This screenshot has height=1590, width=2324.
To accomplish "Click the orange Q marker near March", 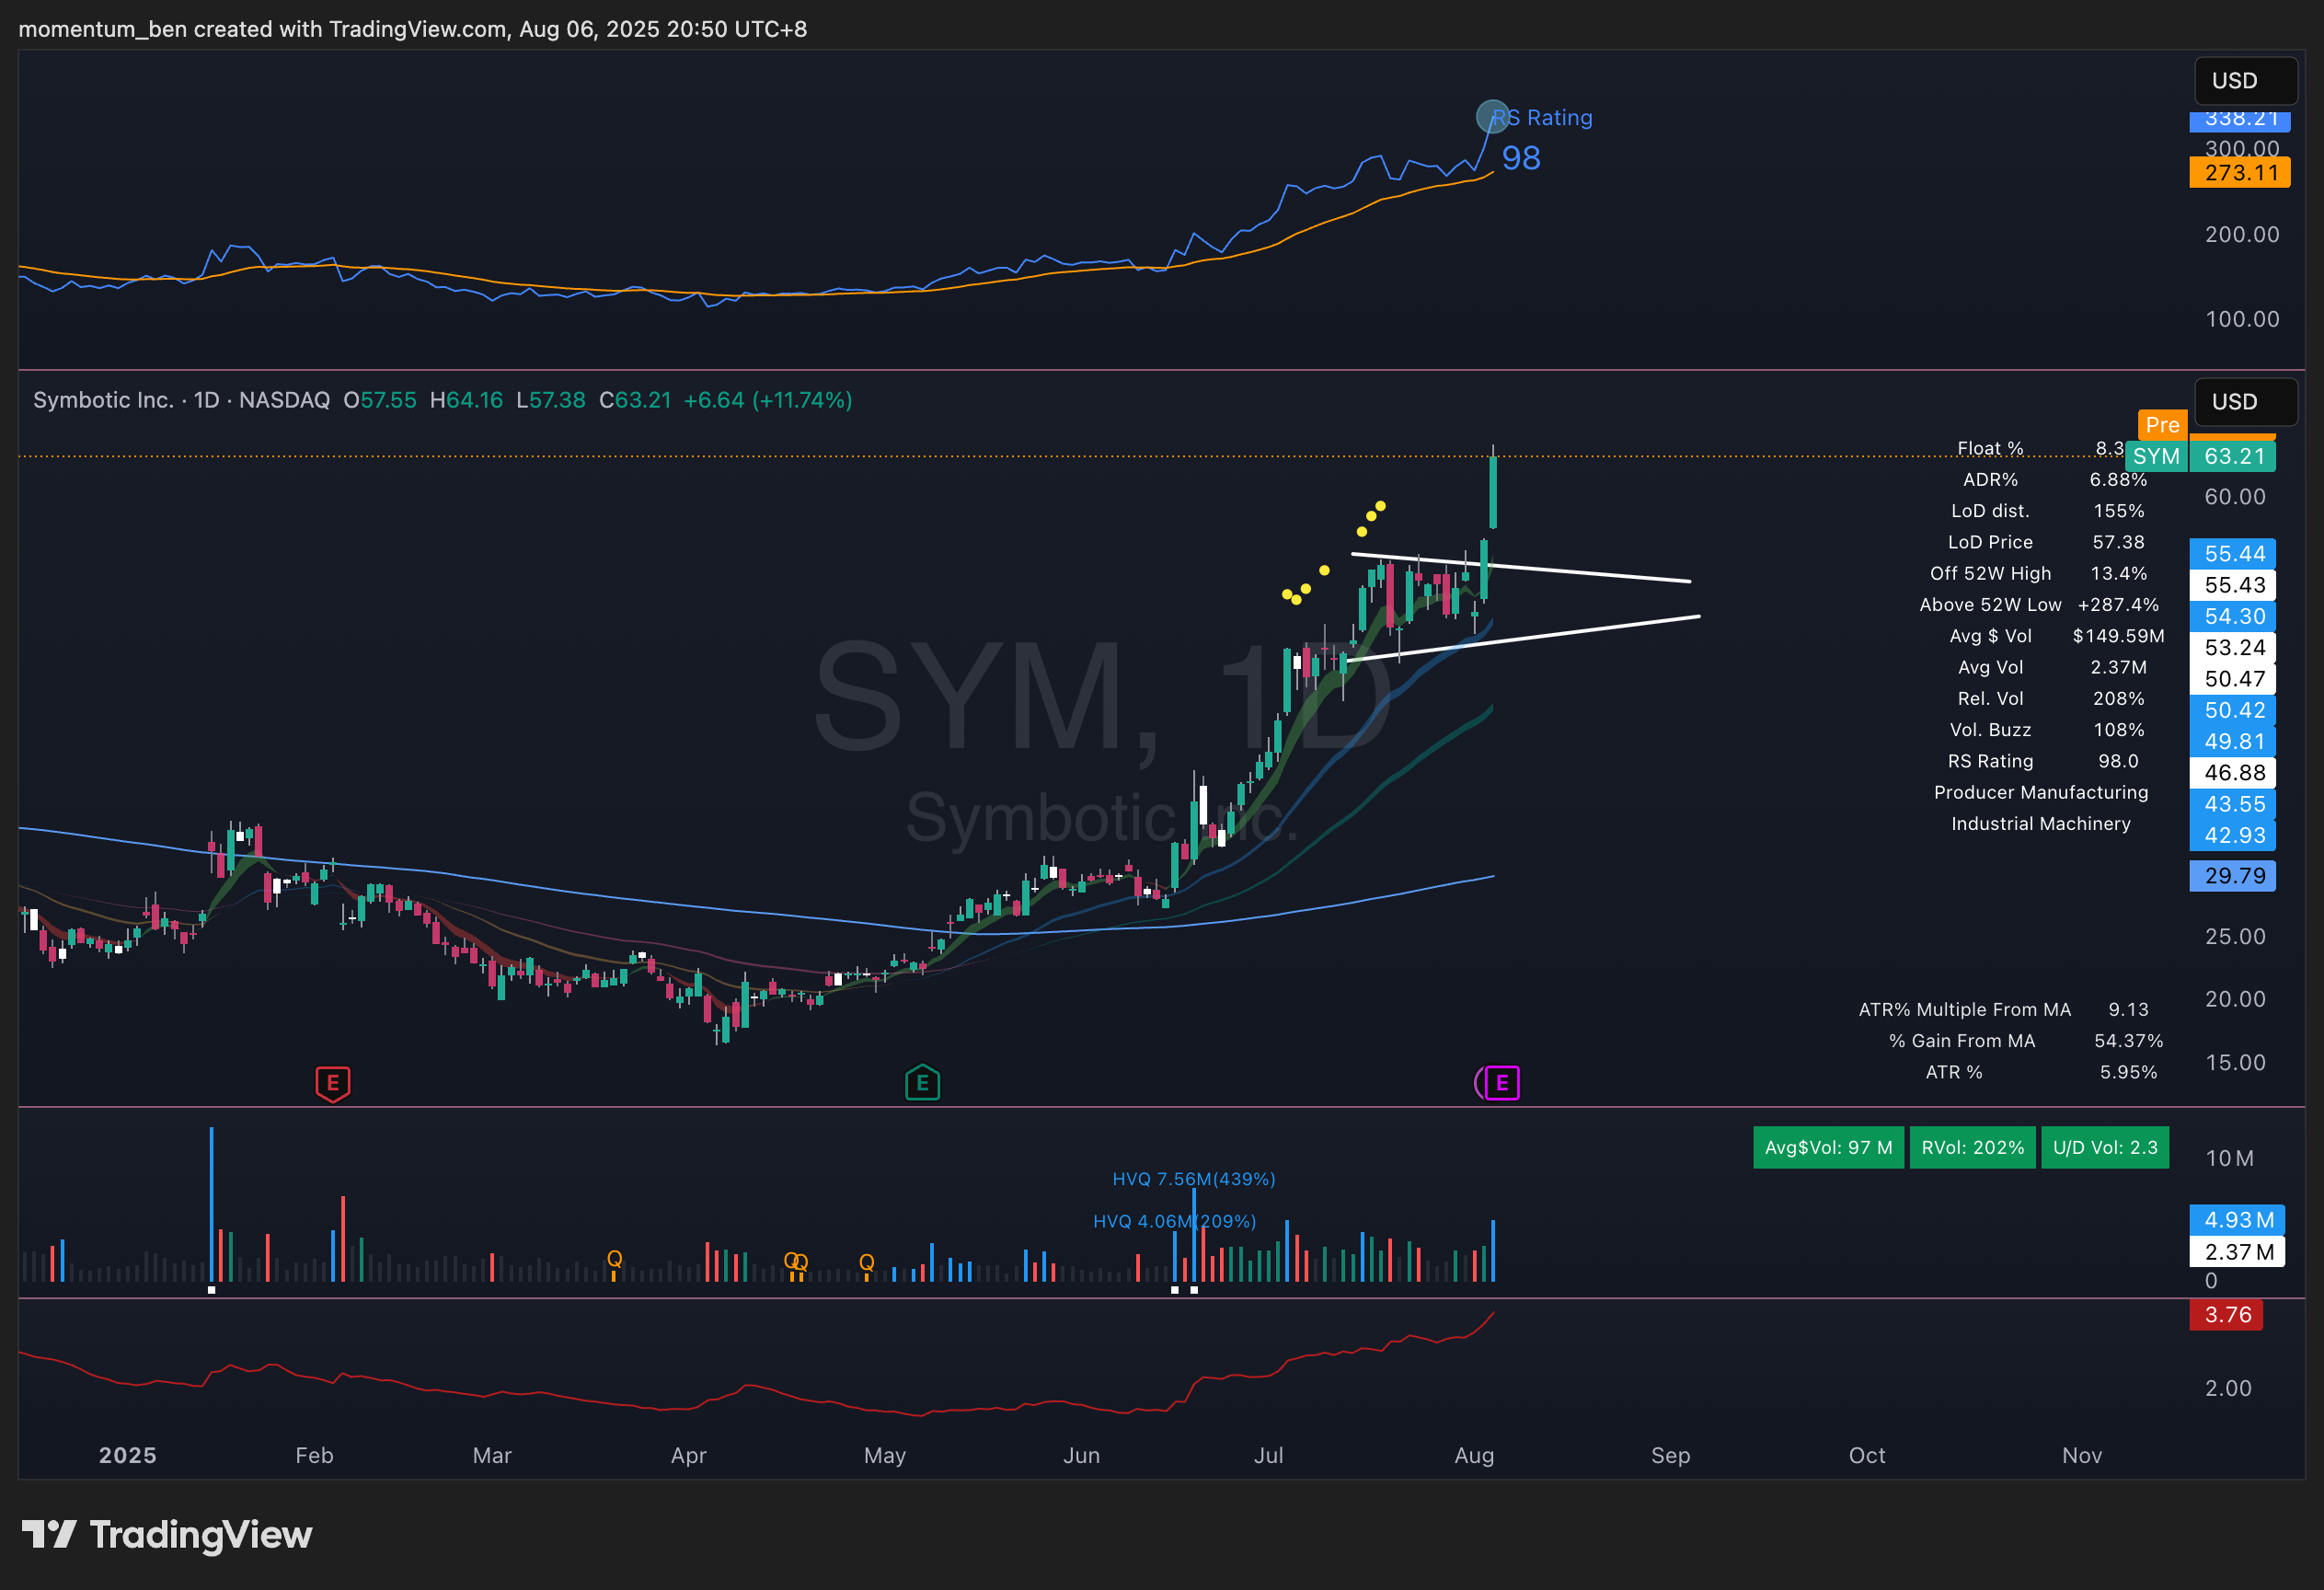I will pos(614,1259).
